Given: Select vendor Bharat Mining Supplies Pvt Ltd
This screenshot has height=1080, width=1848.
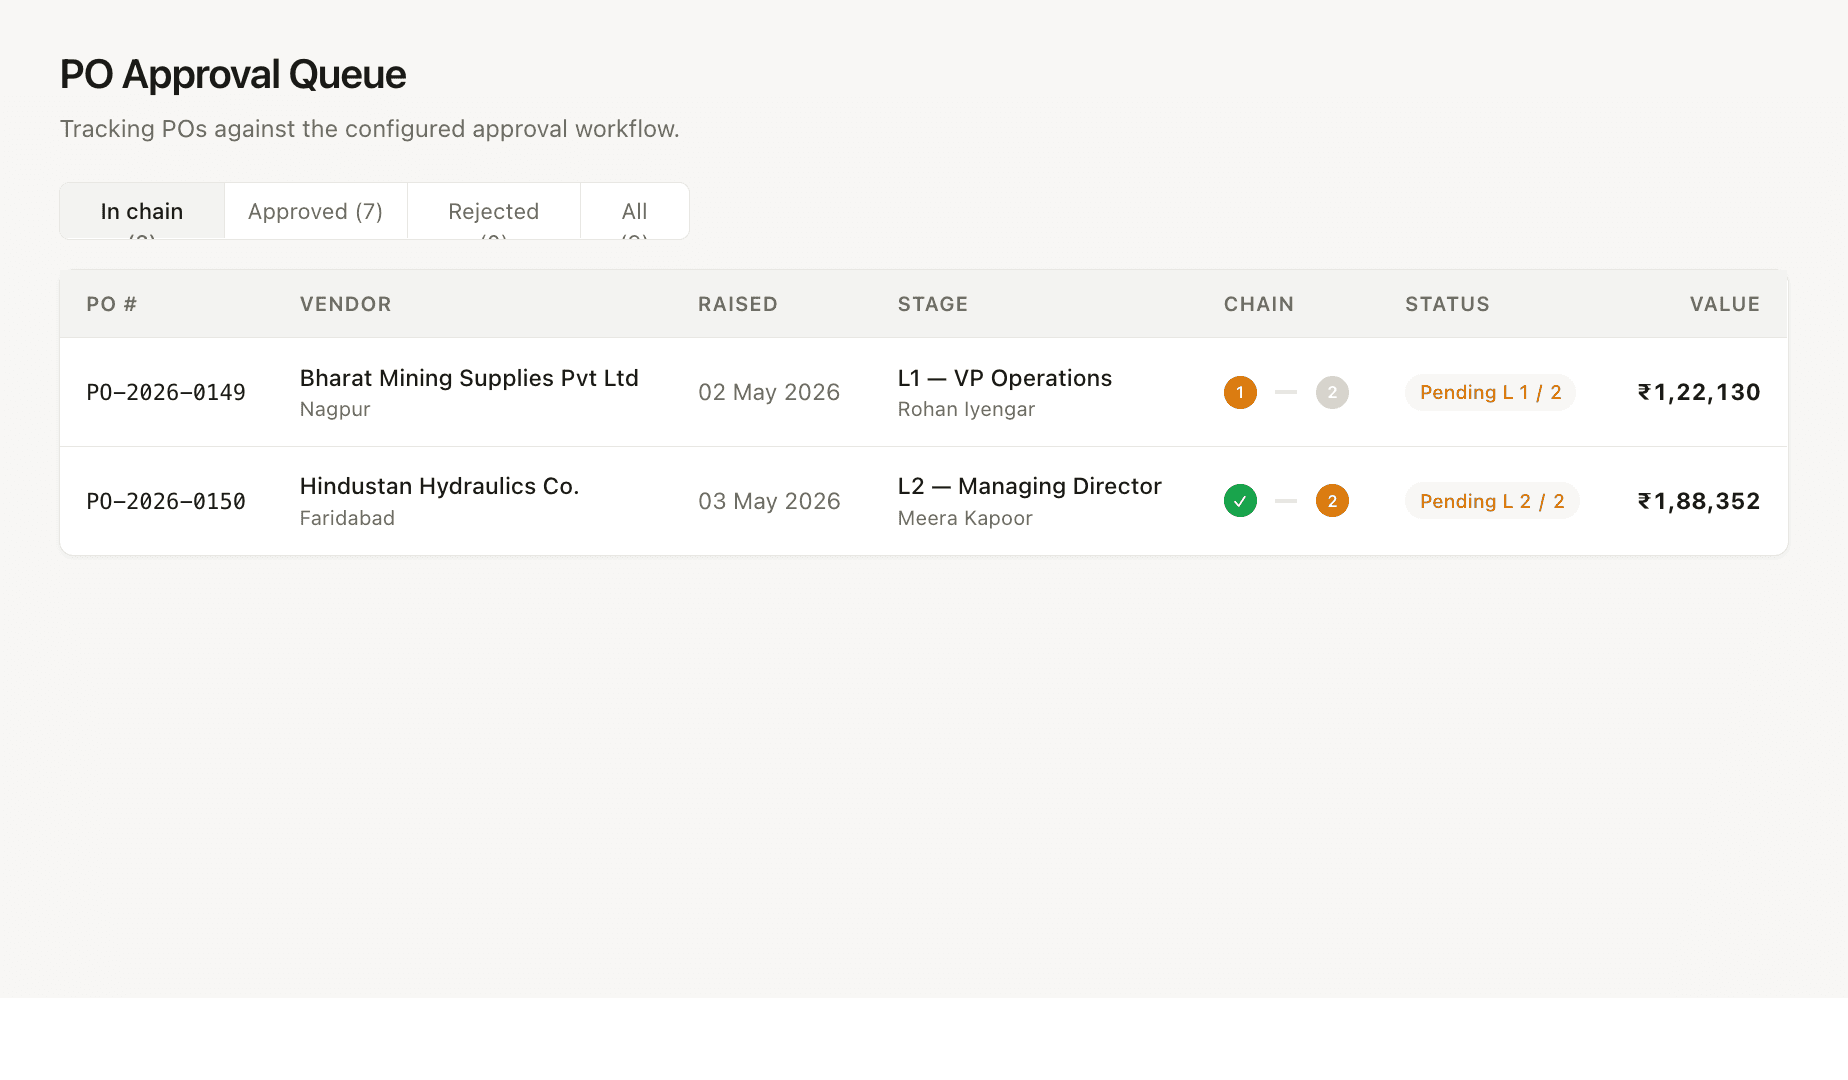Looking at the screenshot, I should tap(469, 378).
